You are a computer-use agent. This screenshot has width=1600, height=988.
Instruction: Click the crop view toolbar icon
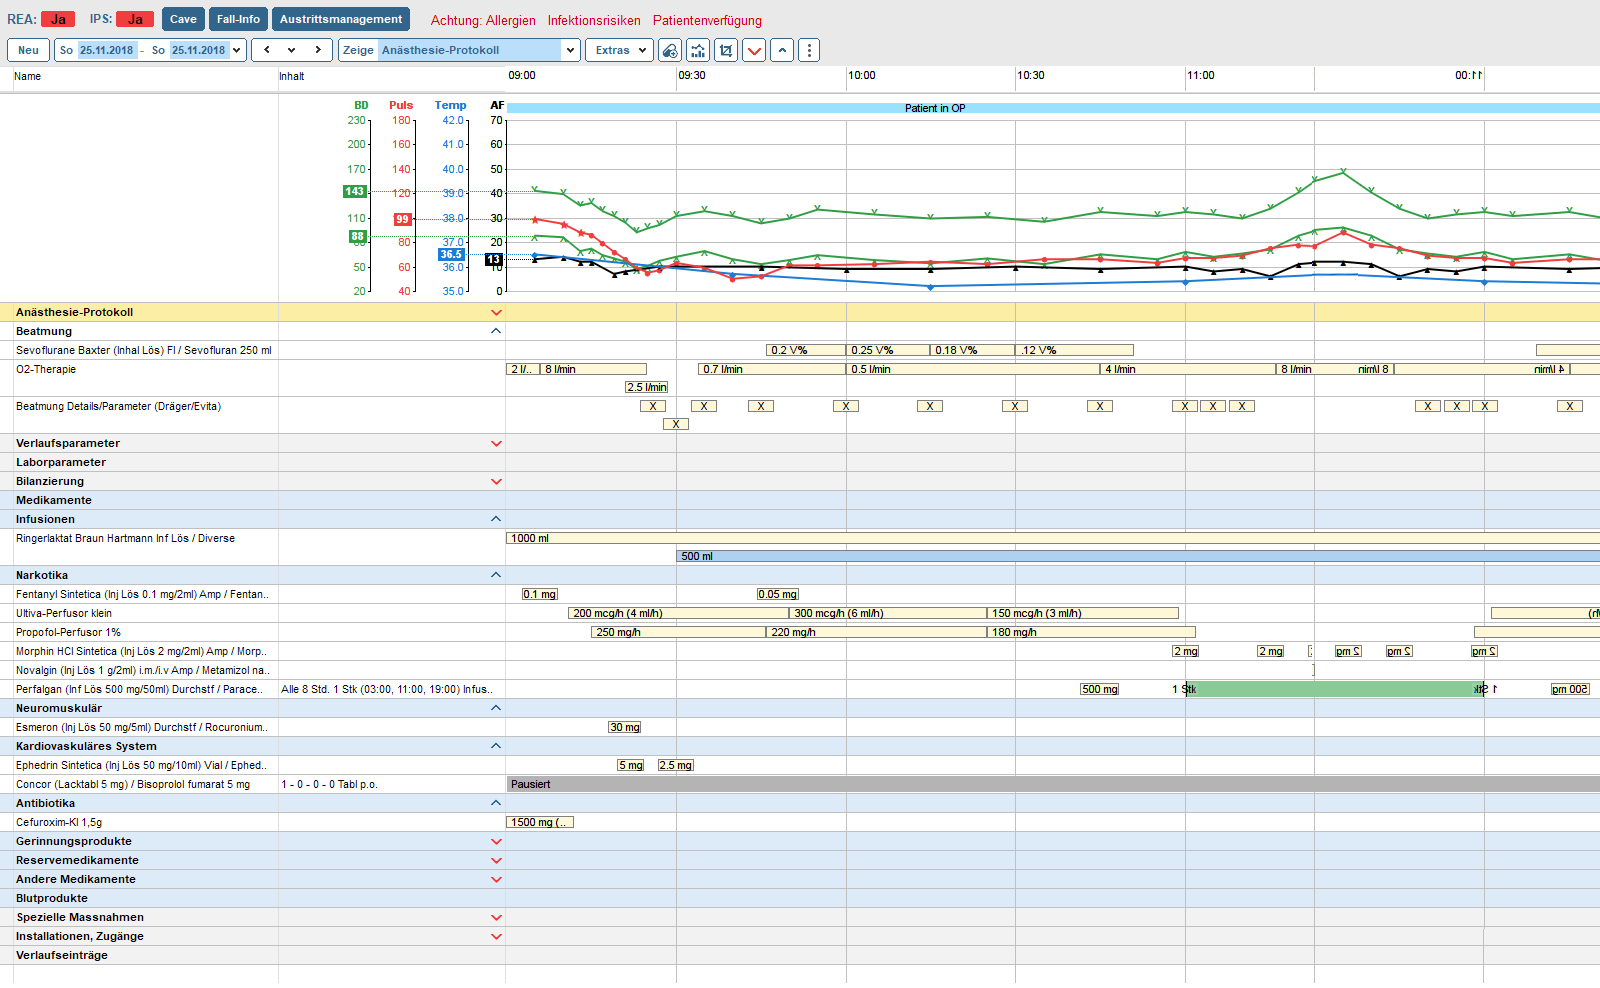click(x=726, y=50)
